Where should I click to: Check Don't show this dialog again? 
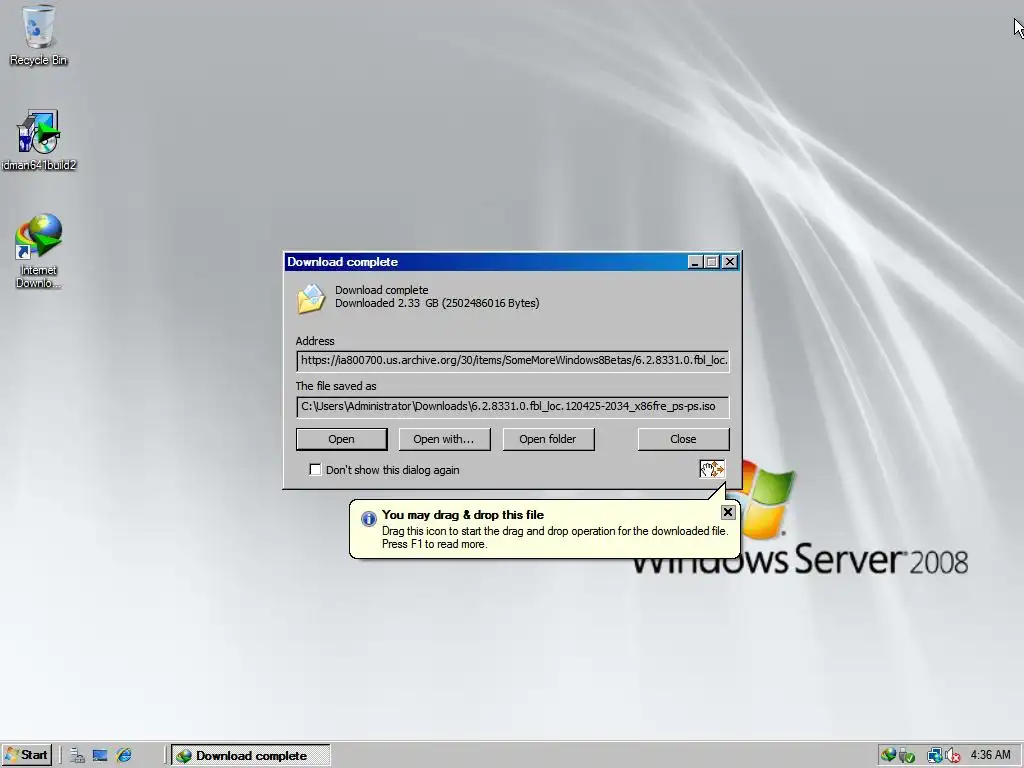pyautogui.click(x=315, y=470)
